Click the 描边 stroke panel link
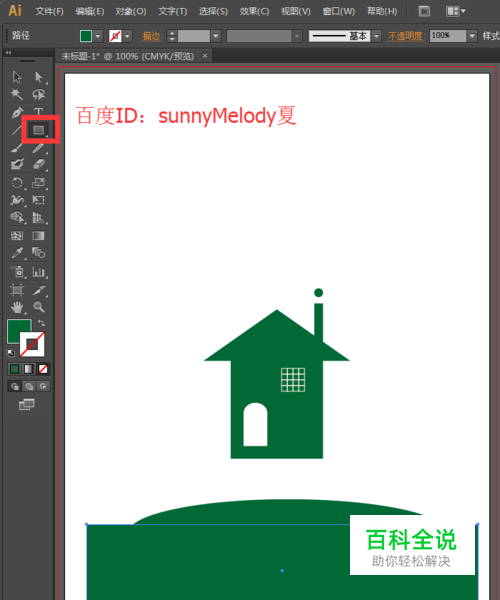 click(x=152, y=36)
